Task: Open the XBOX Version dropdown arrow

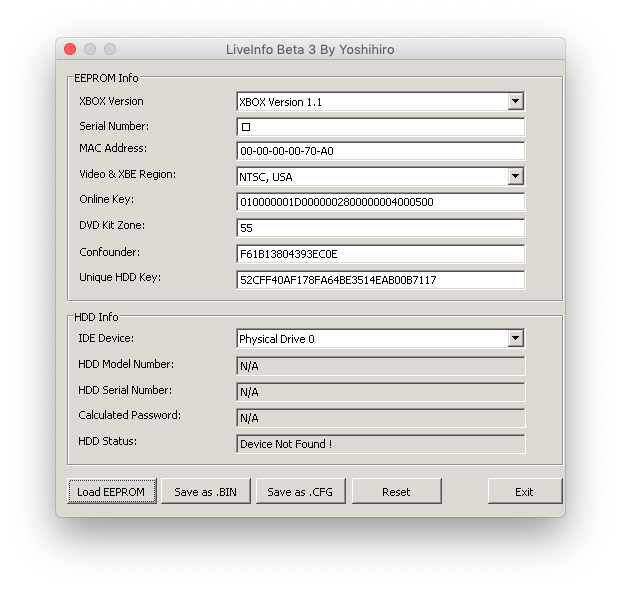Action: tap(515, 101)
